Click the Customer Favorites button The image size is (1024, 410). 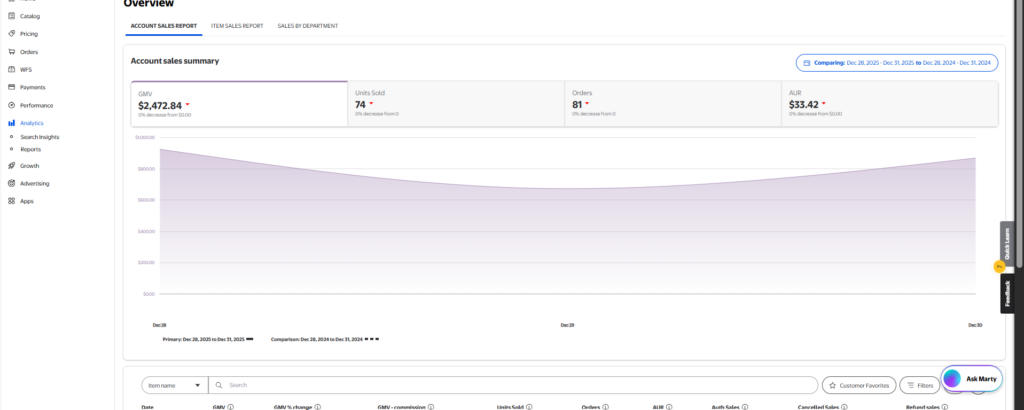click(859, 386)
